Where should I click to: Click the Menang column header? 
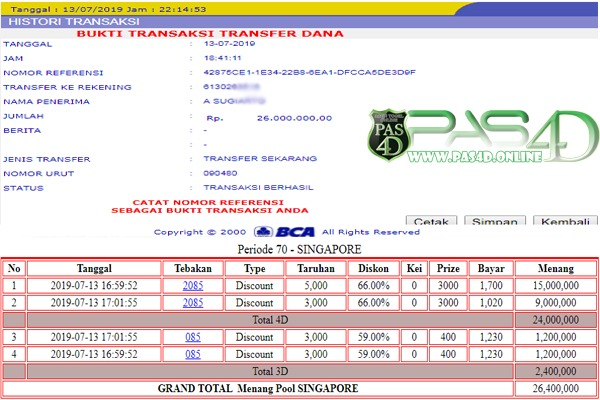556,268
